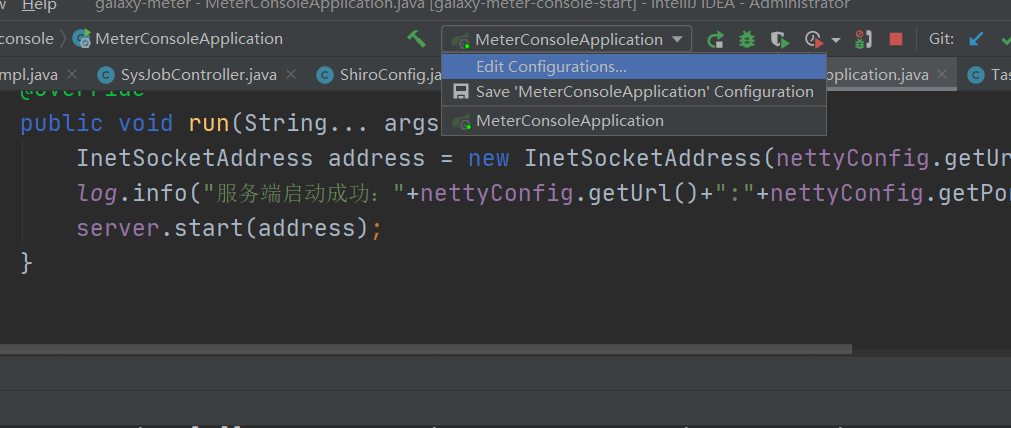The width and height of the screenshot is (1011, 428).
Task: Click the MeterConsoleApplication breadcrumb class icon
Action: point(82,39)
